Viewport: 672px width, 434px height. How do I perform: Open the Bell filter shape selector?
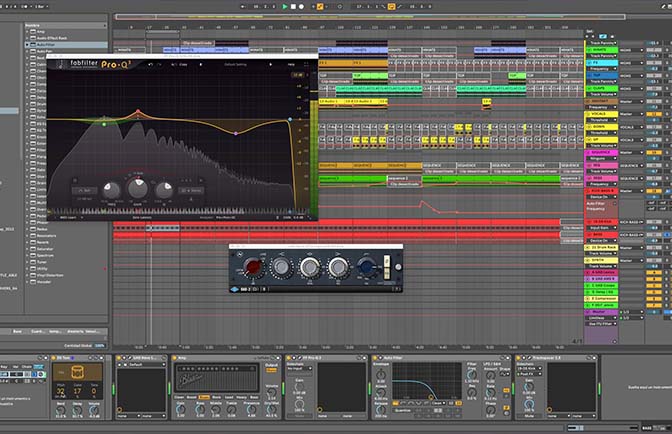84,190
